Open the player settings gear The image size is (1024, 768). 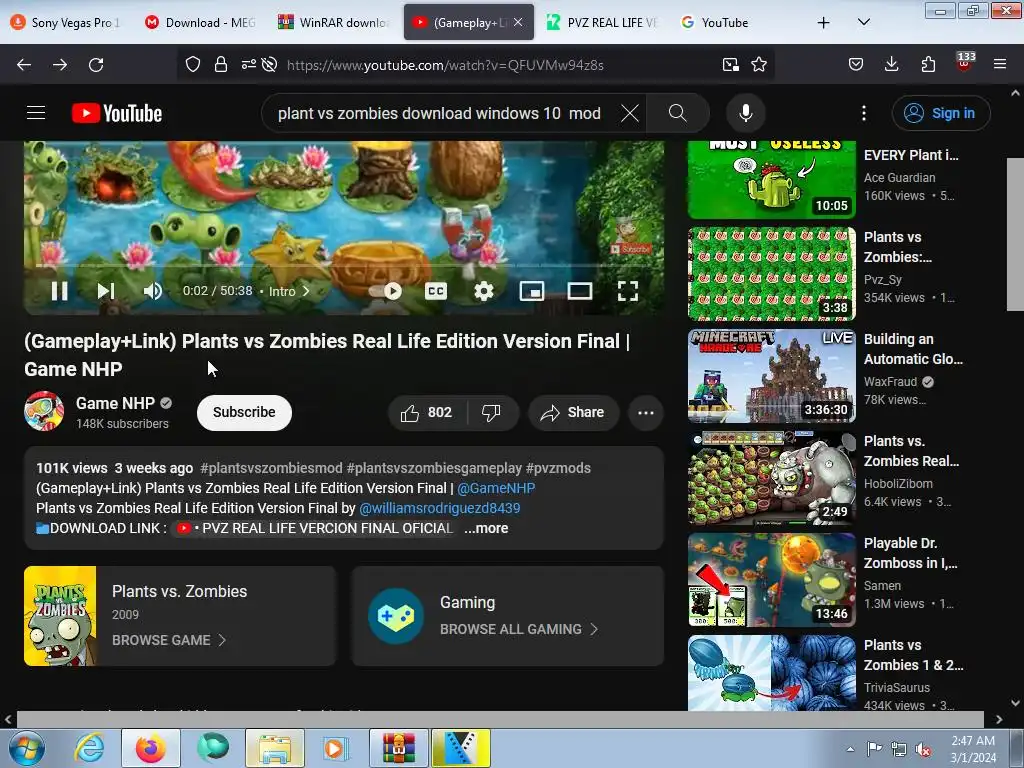[x=483, y=291]
